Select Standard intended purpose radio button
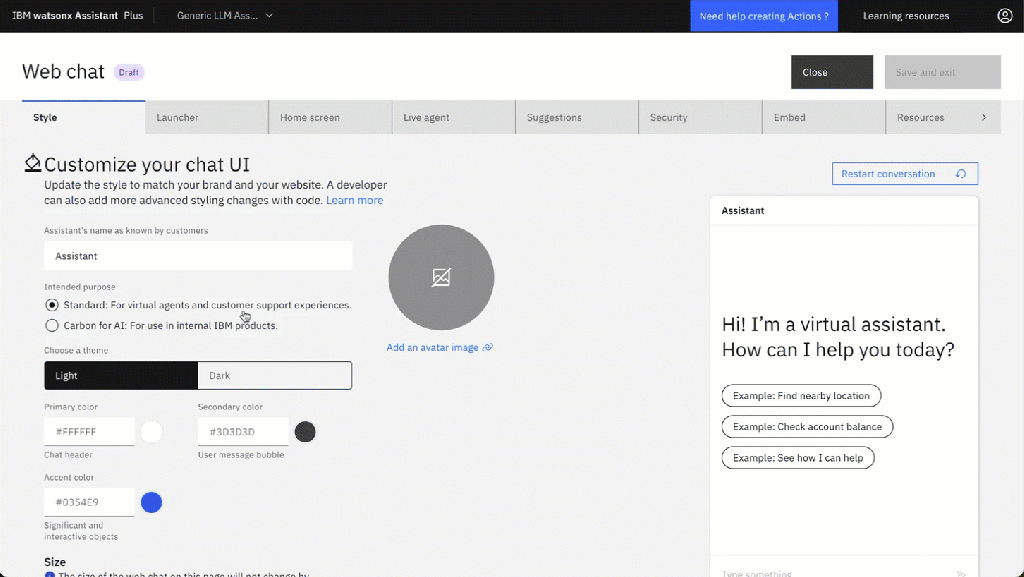This screenshot has width=1024, height=577. click(x=52, y=304)
